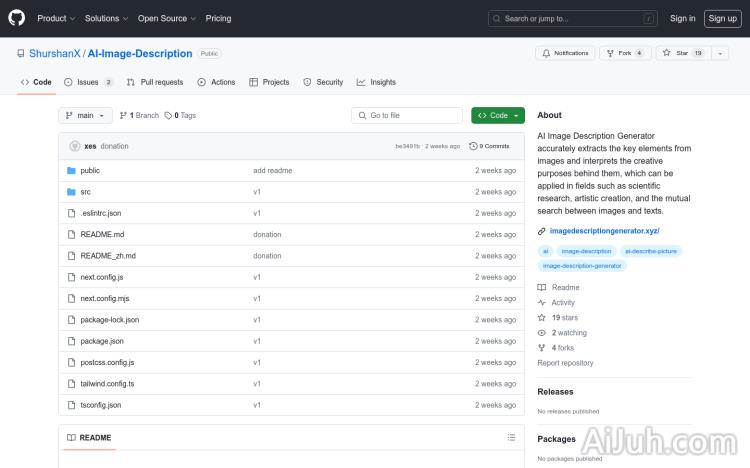The height and width of the screenshot is (468, 750).
Task: Click the README outline list icon
Action: [x=511, y=437]
